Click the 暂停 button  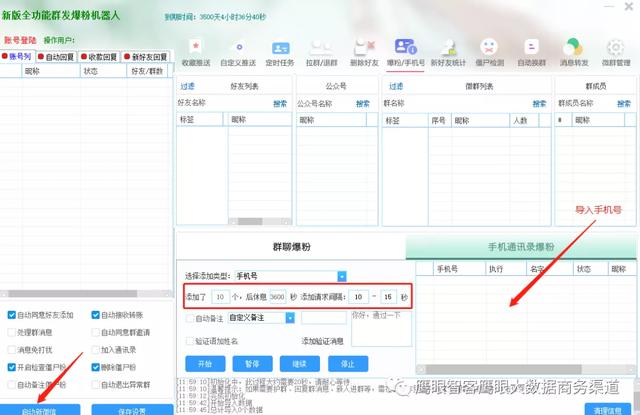253,364
